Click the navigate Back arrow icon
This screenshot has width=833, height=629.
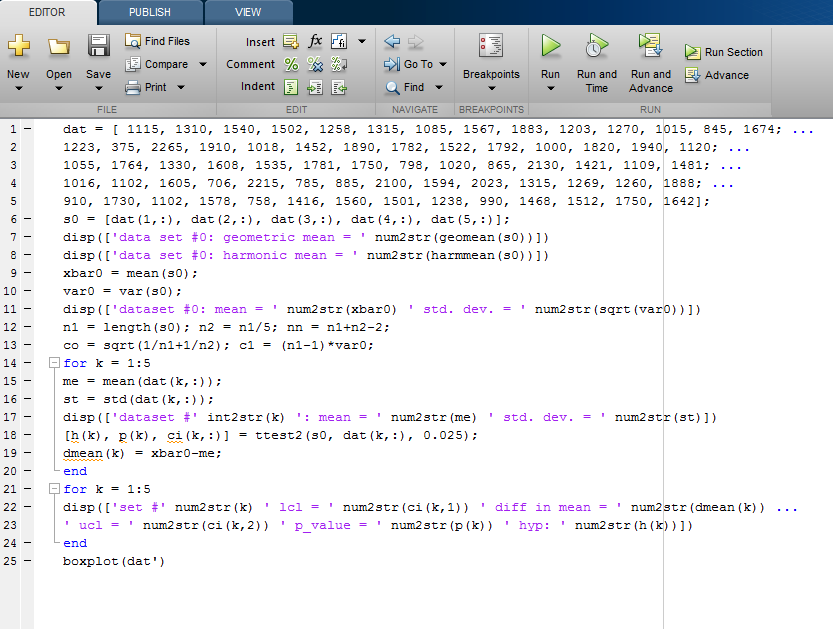(x=392, y=41)
